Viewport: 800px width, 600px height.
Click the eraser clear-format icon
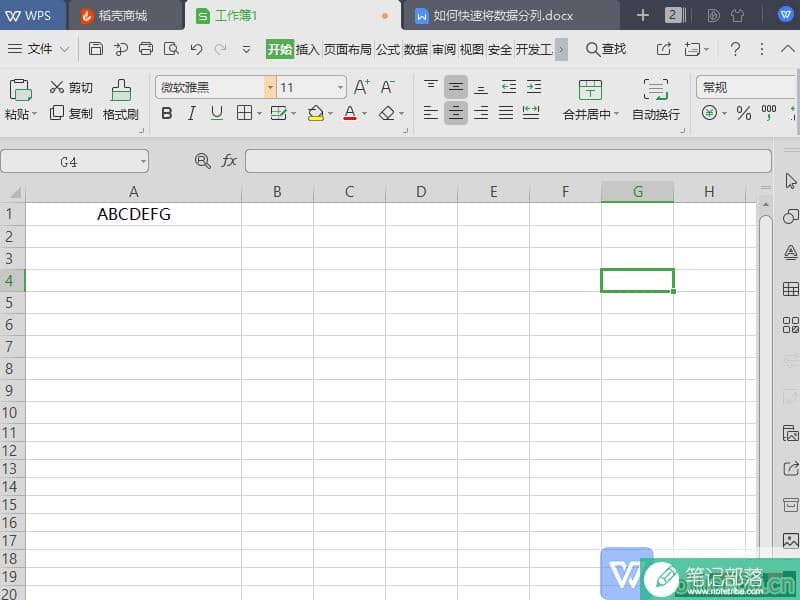pyautogui.click(x=387, y=113)
